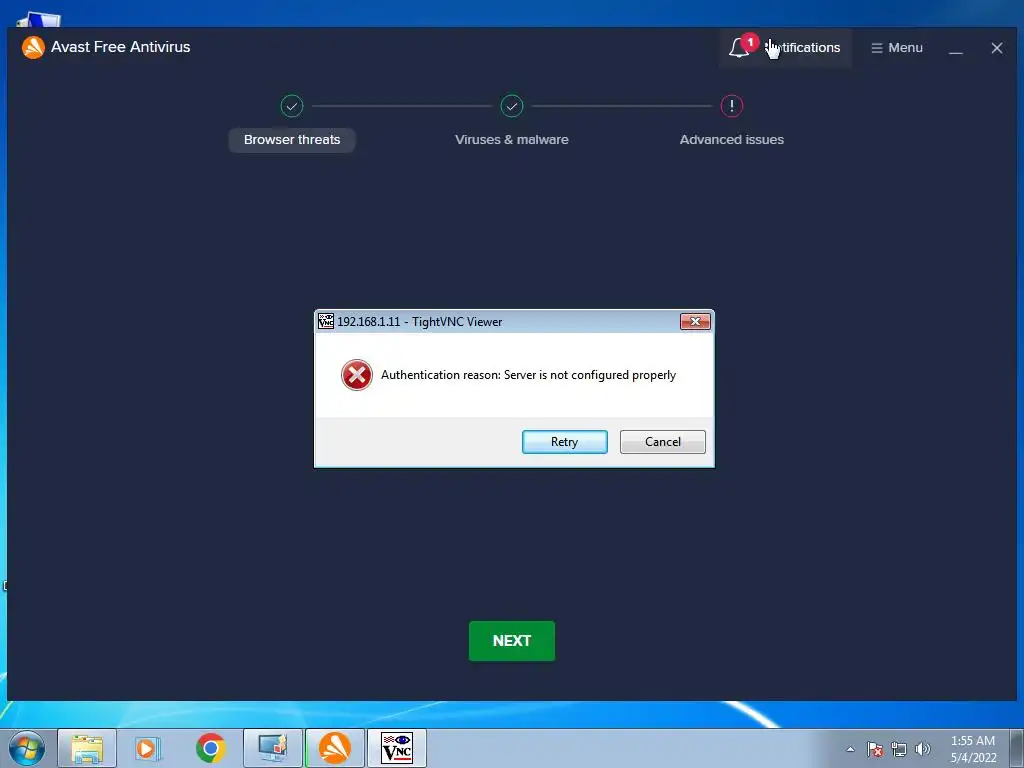
Task: Show hidden system tray icons
Action: (850, 749)
